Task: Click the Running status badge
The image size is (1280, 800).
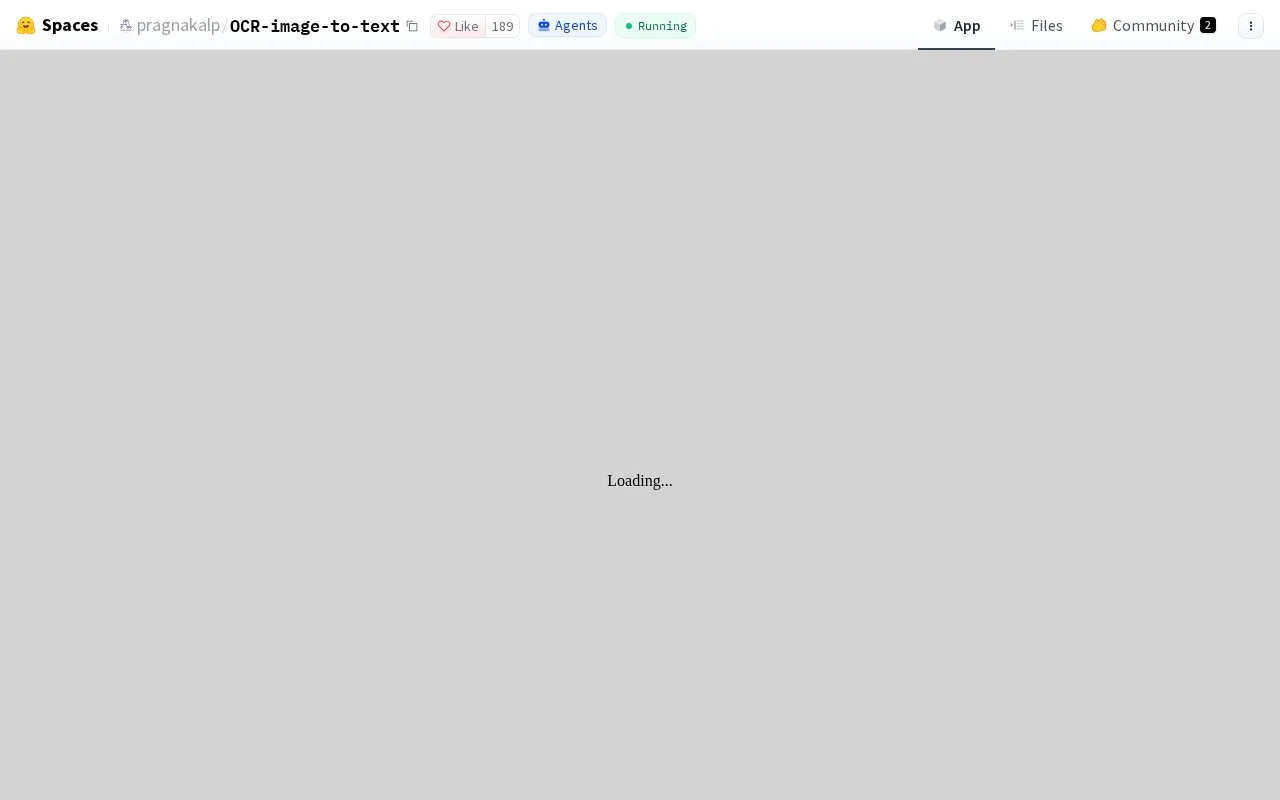Action: pos(655,26)
